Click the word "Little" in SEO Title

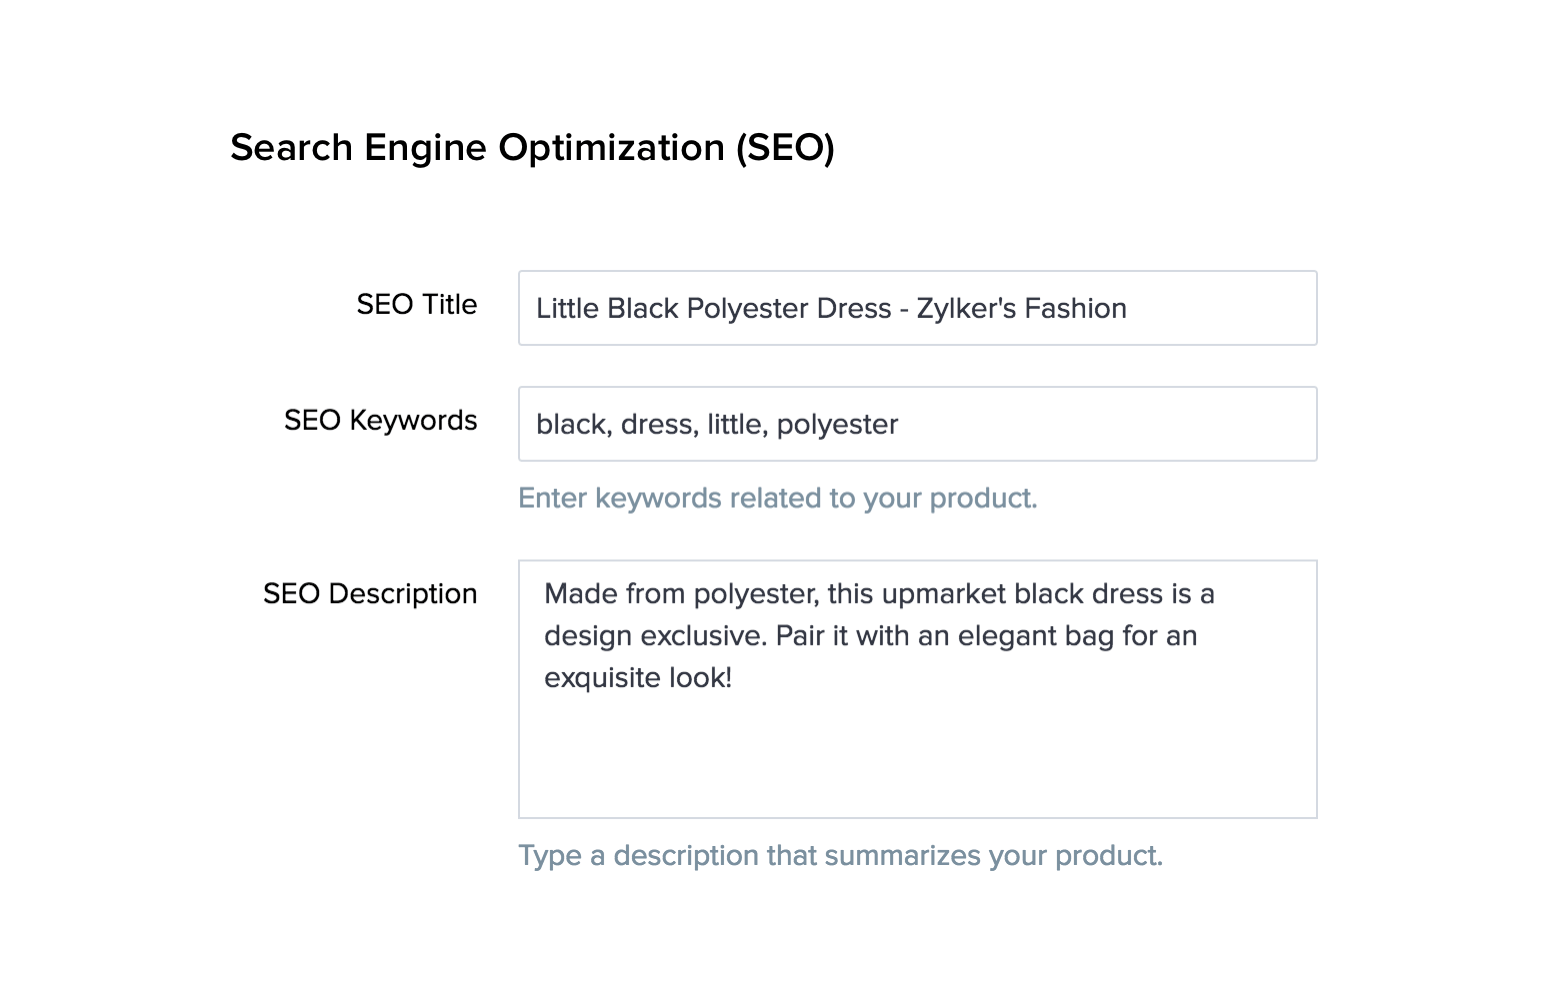(x=567, y=308)
